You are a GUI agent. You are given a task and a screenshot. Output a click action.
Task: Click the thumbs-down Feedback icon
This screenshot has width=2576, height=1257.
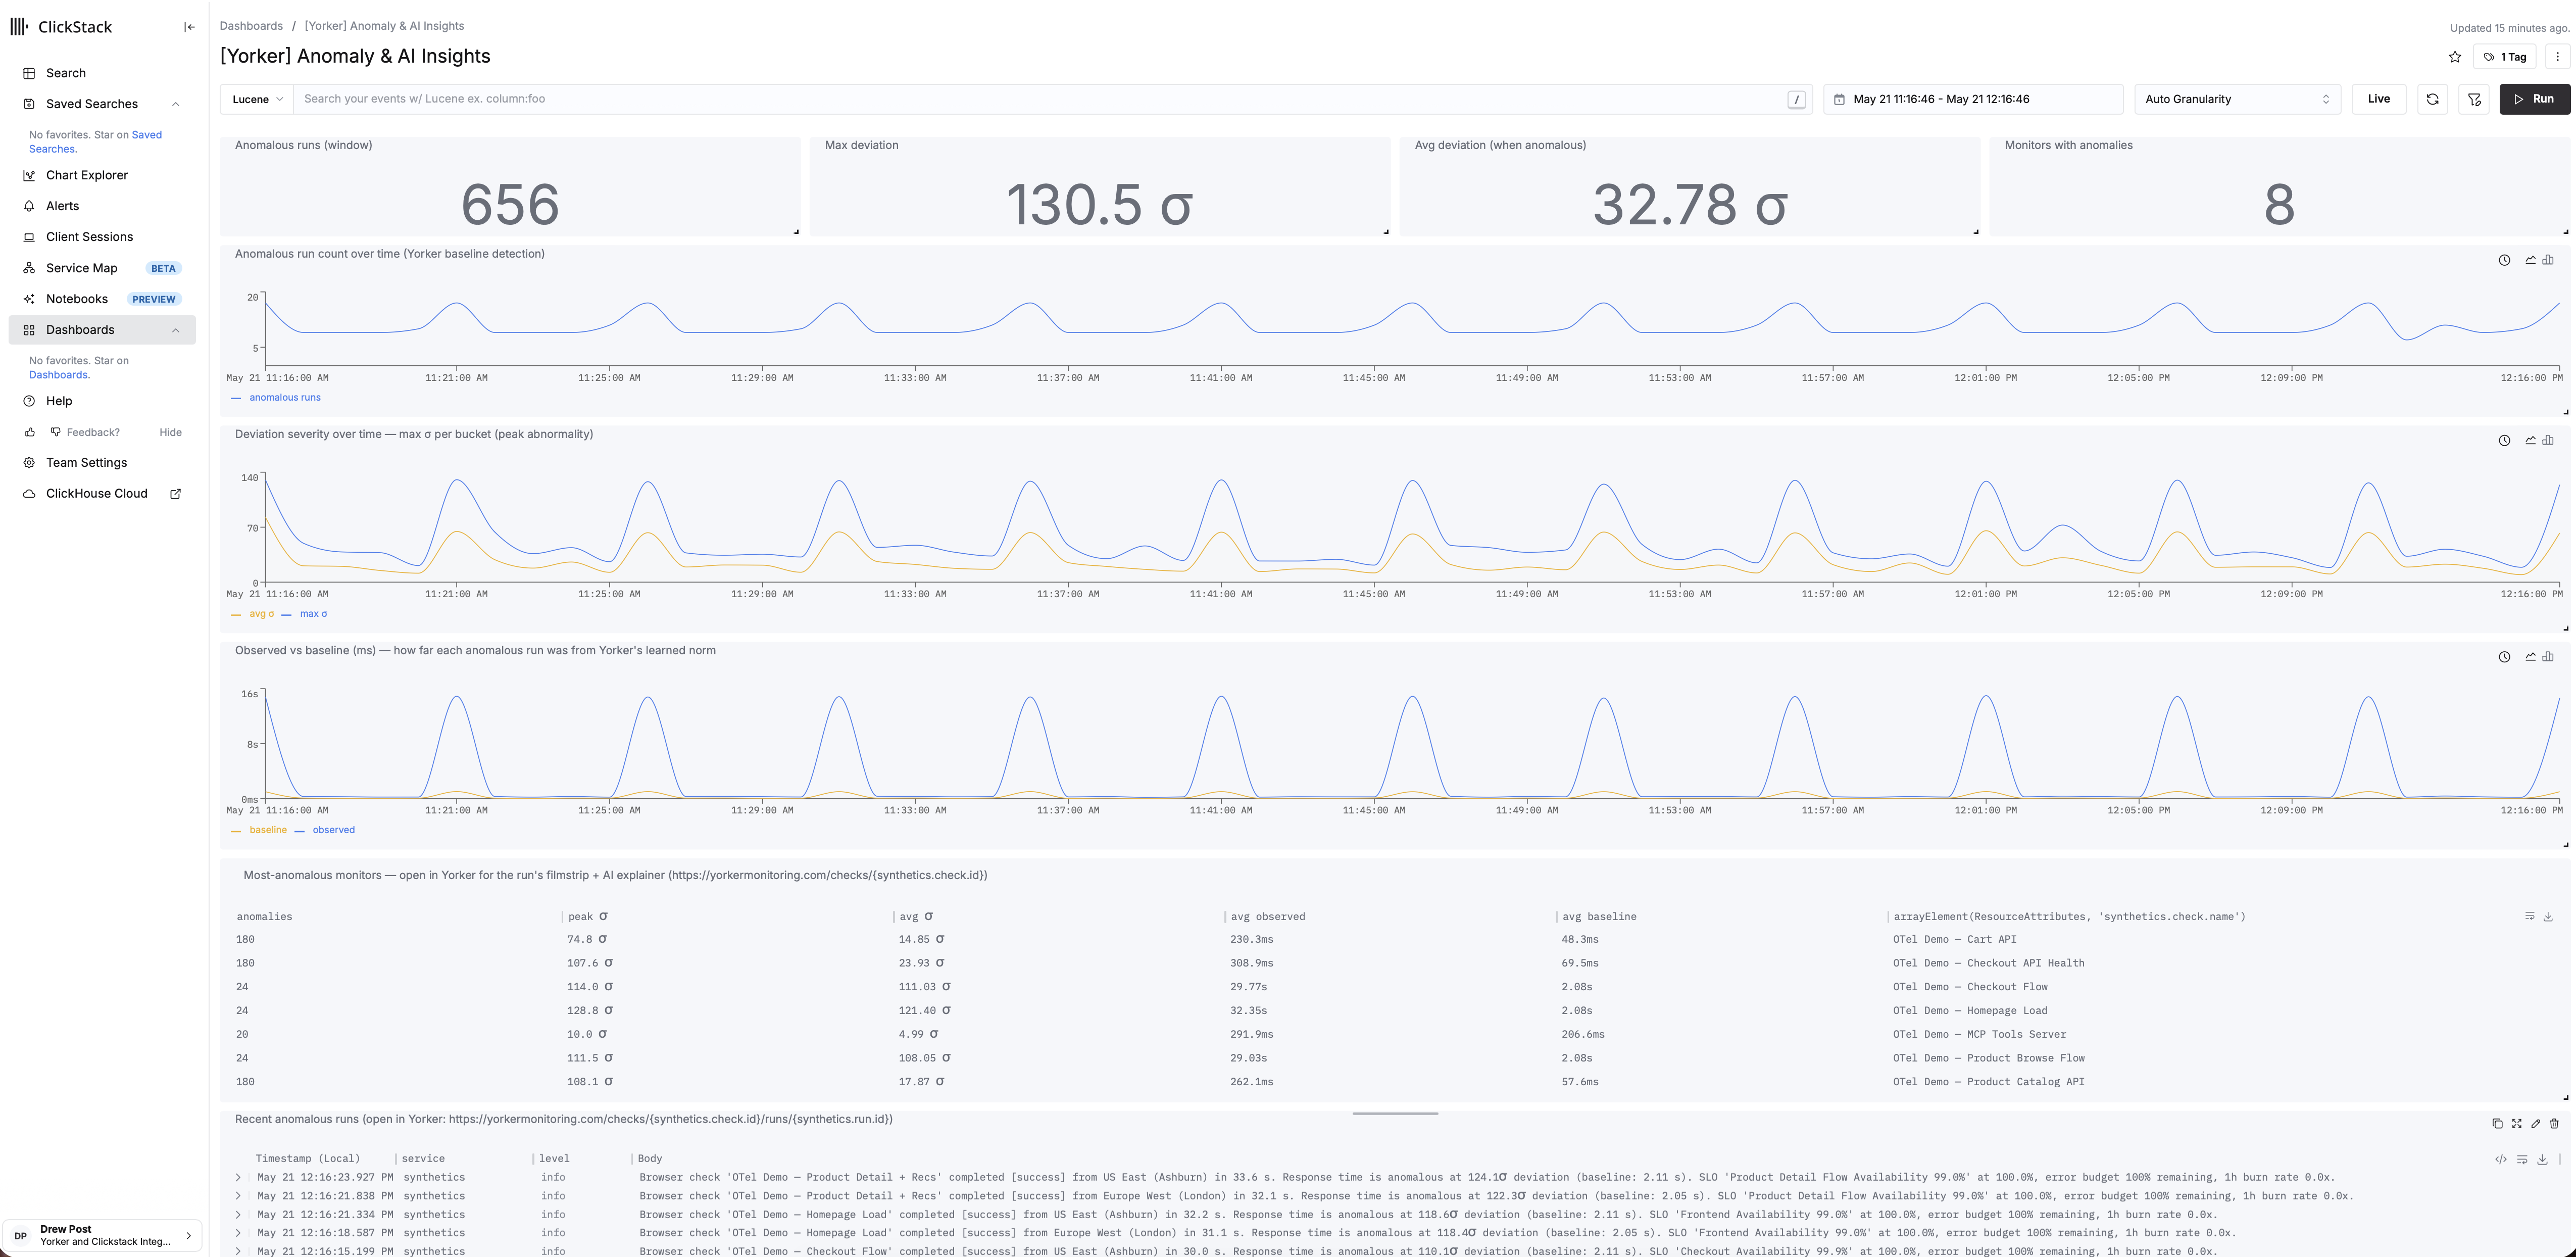(x=56, y=433)
